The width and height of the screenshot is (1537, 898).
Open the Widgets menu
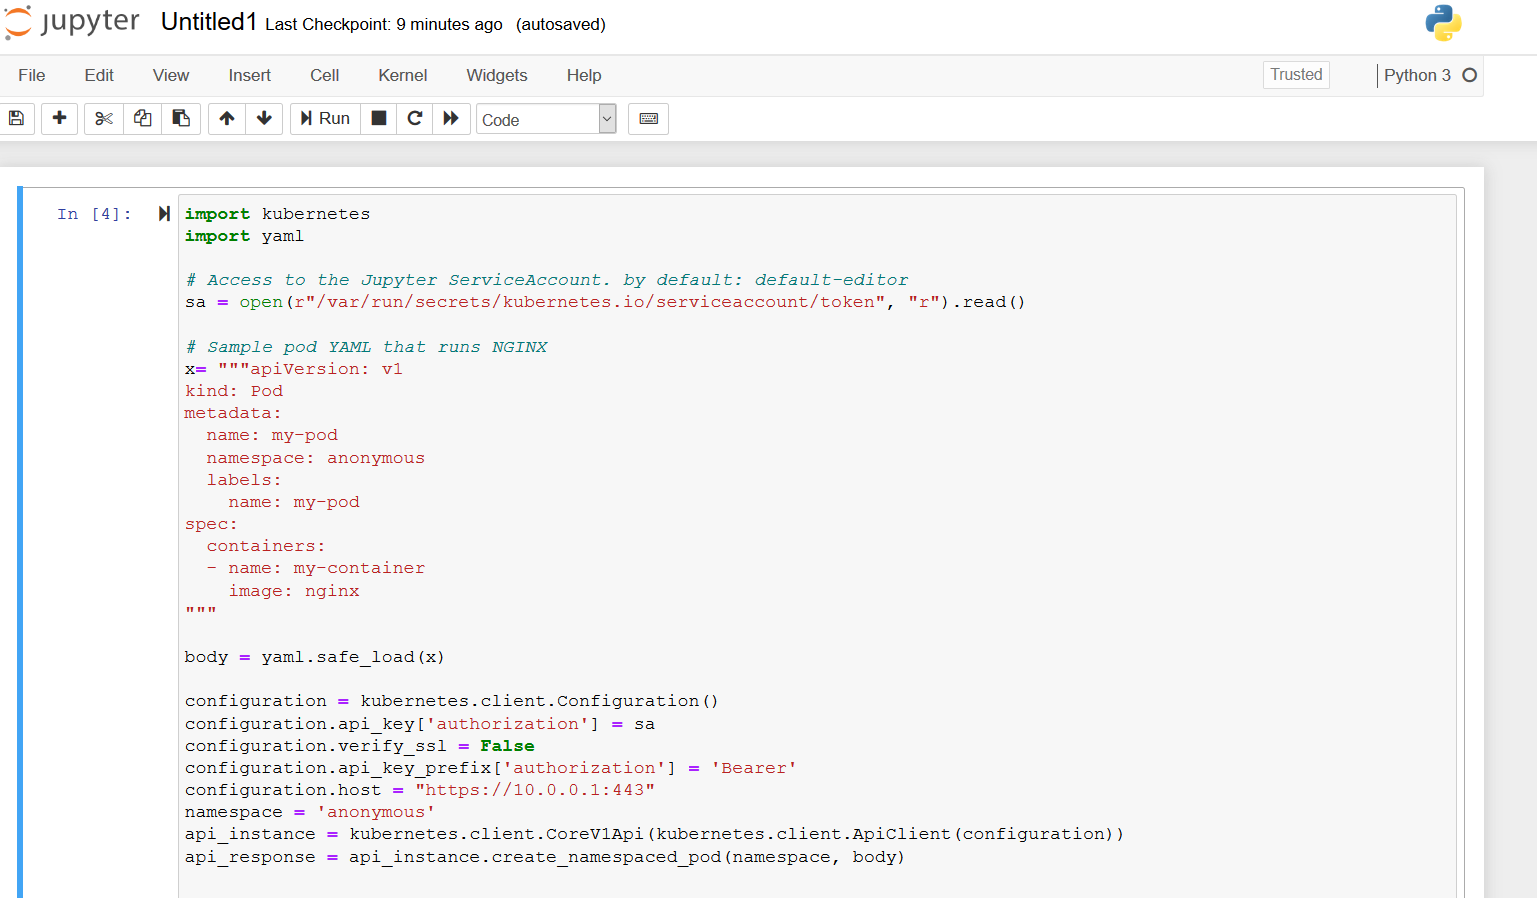(x=496, y=76)
